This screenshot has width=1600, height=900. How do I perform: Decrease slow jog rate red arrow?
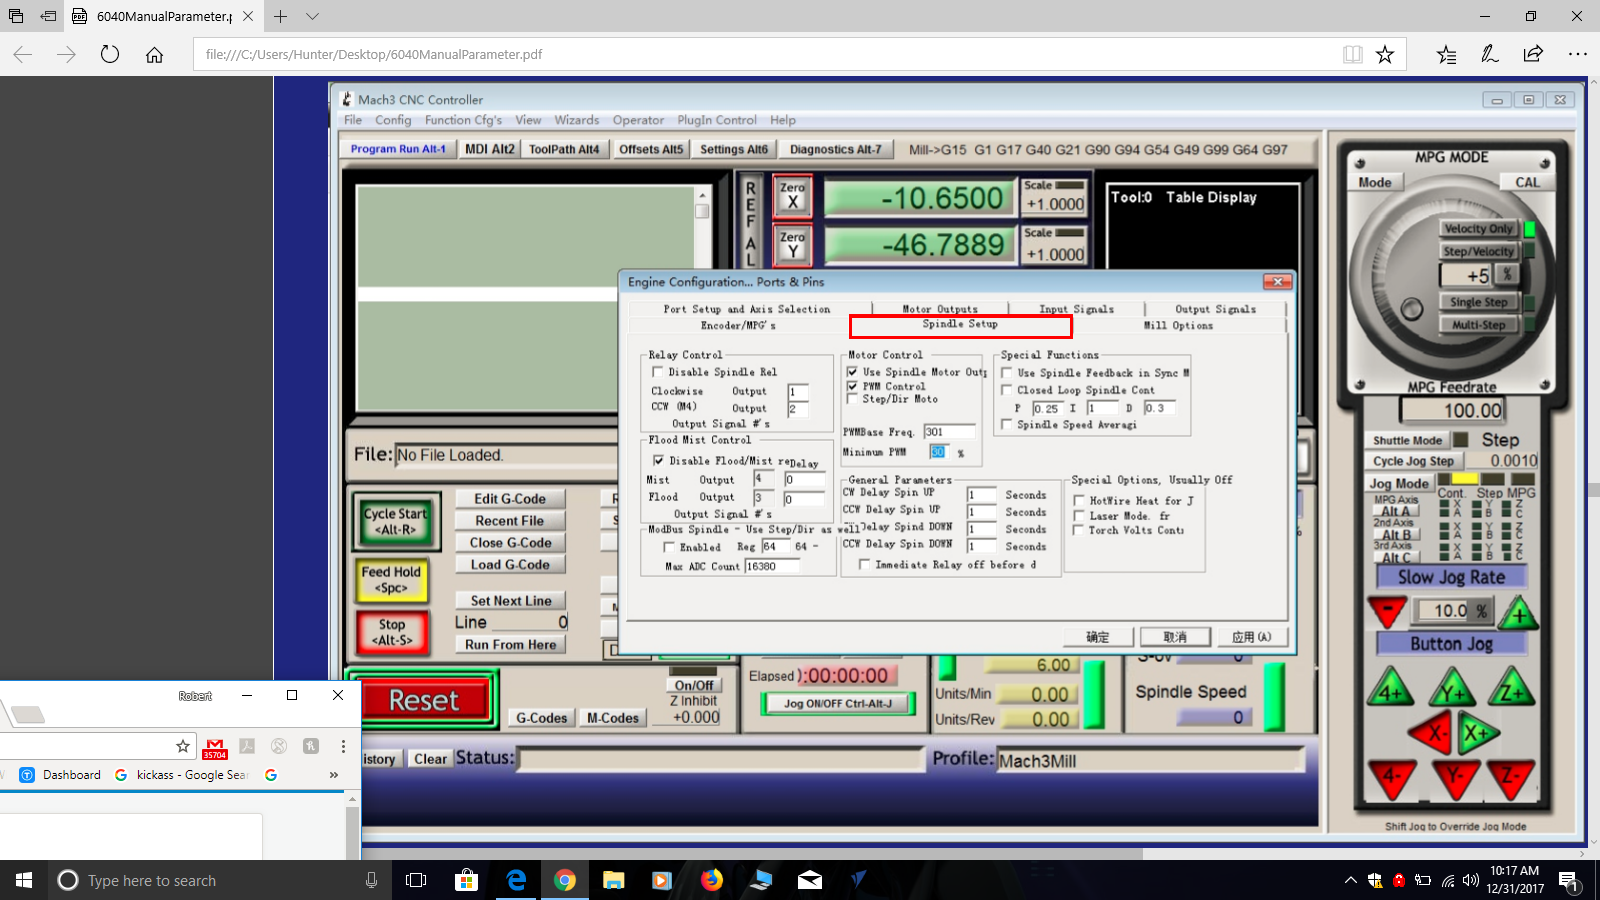click(1387, 611)
